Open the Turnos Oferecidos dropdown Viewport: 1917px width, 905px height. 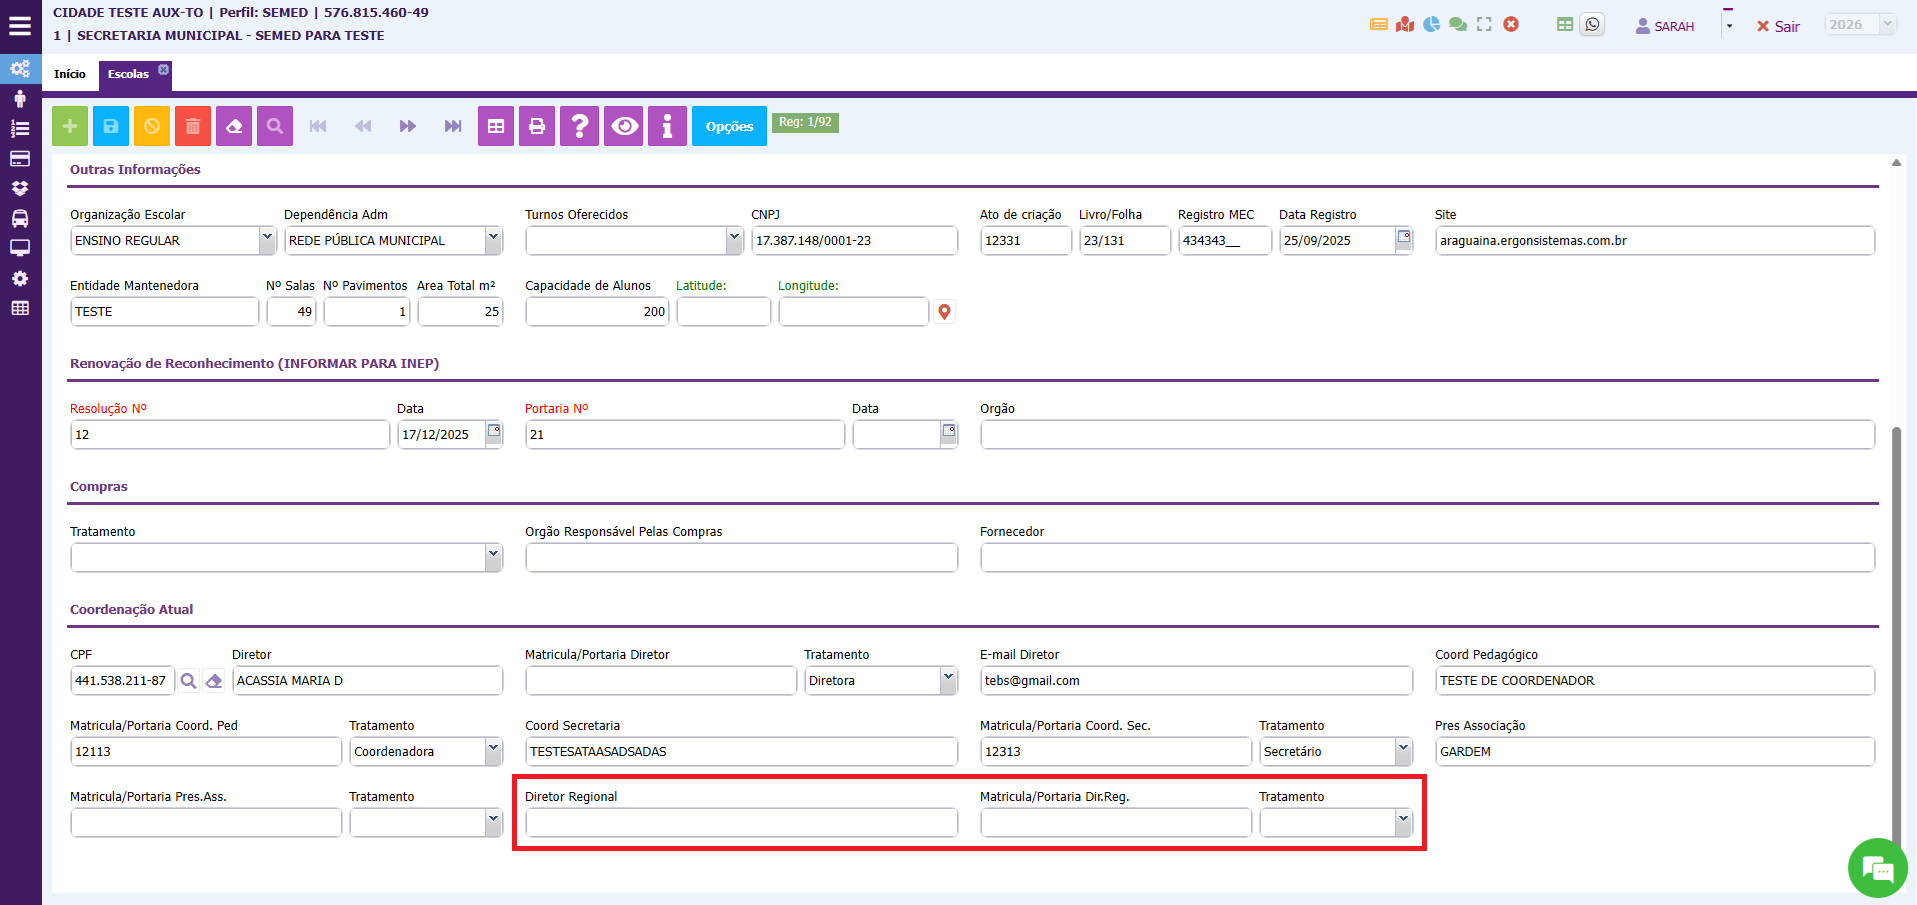pyautogui.click(x=734, y=240)
